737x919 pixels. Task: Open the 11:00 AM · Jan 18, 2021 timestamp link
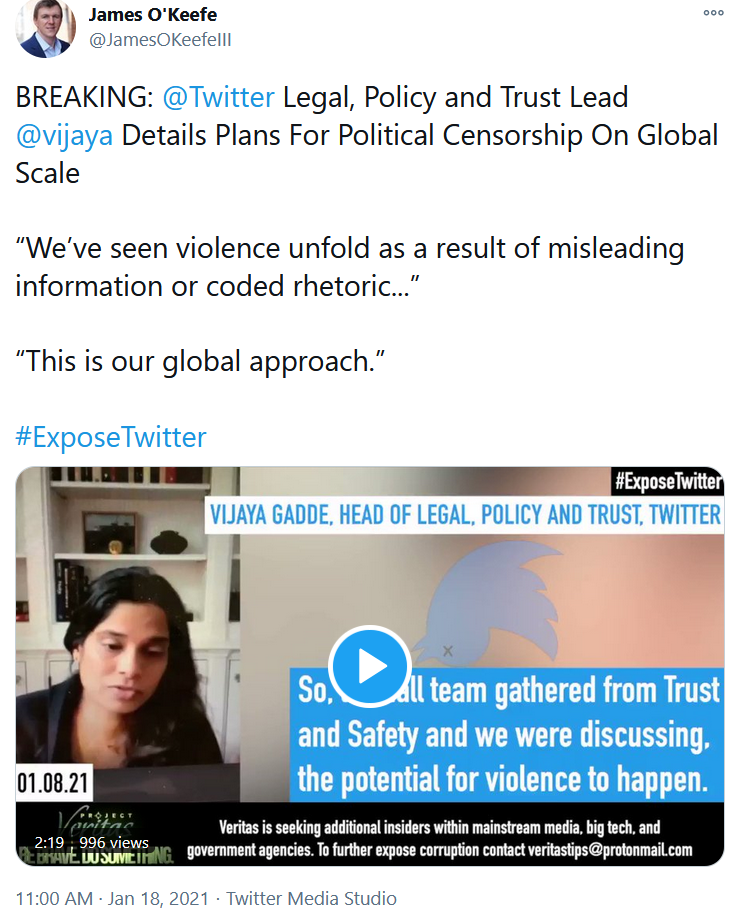(x=112, y=899)
